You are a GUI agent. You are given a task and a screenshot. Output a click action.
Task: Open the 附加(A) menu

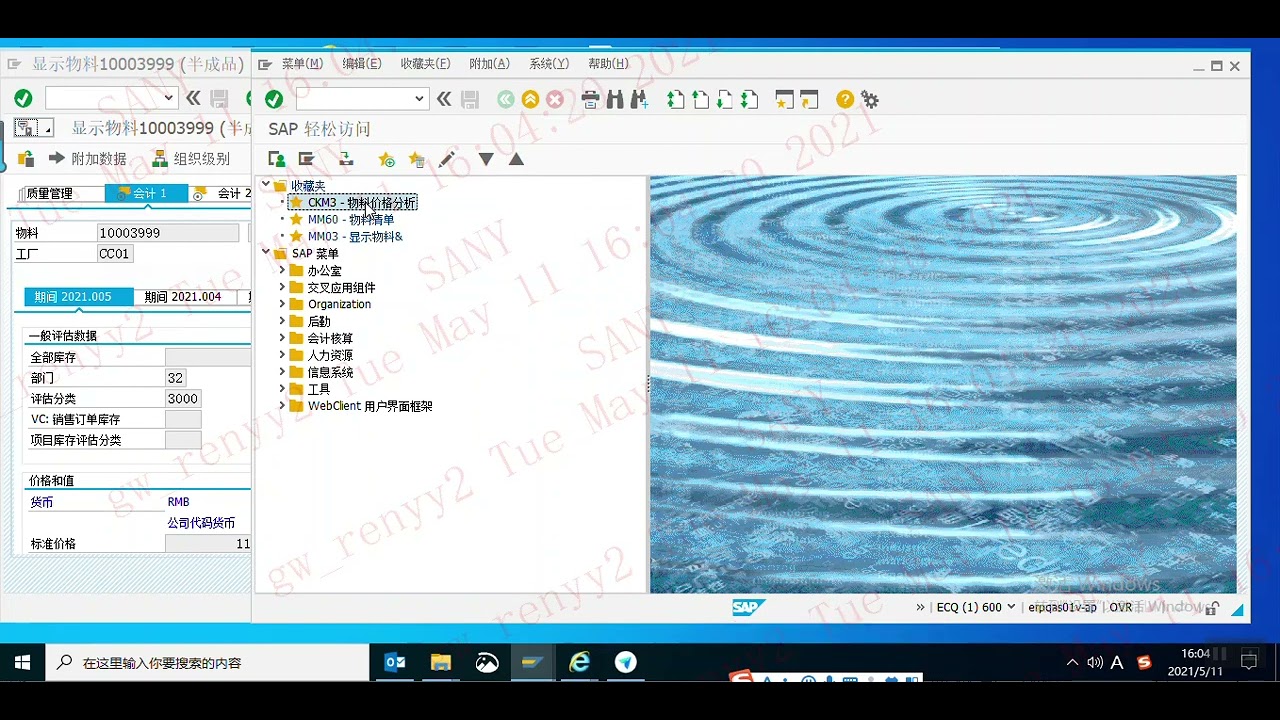(489, 64)
